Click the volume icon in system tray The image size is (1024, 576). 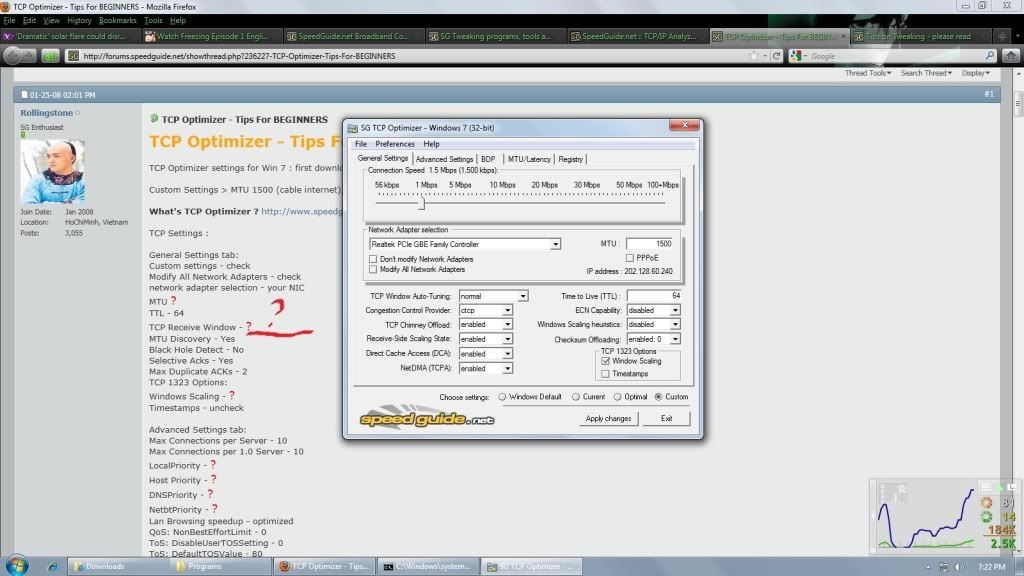(960, 567)
